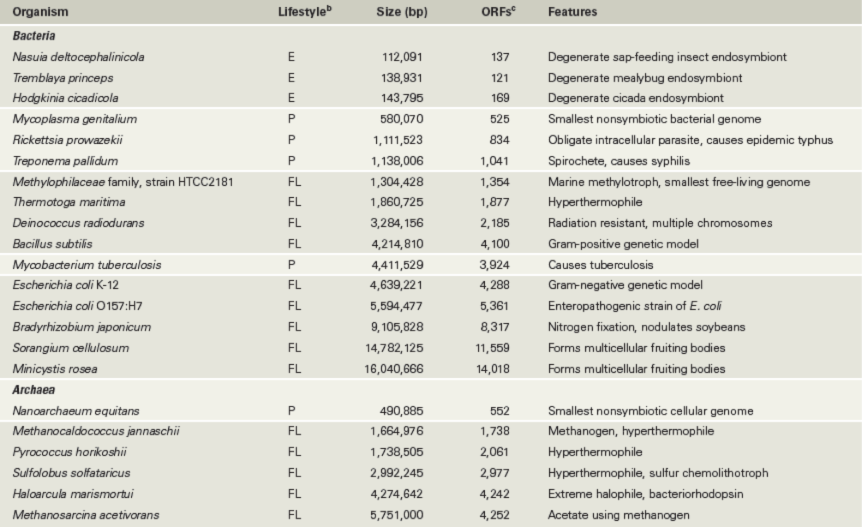Select Bradyrhizobium japonicum organism name
Screen dimensions: 862x527
81,327
